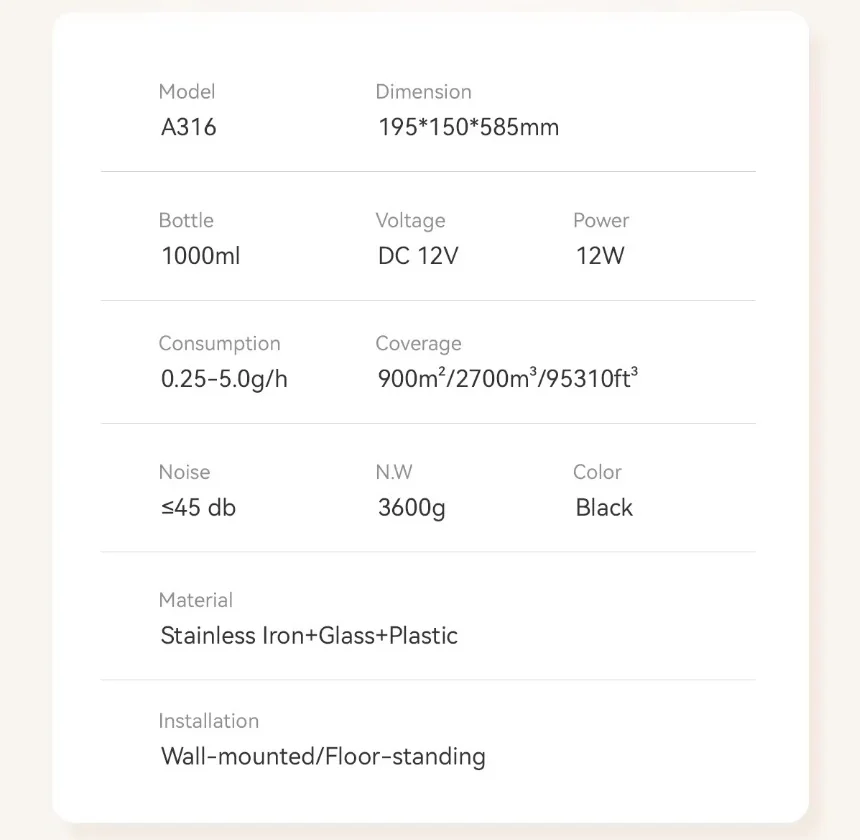
Task: Select the Wall-mounted/Floor-standing installation text
Action: tap(323, 756)
